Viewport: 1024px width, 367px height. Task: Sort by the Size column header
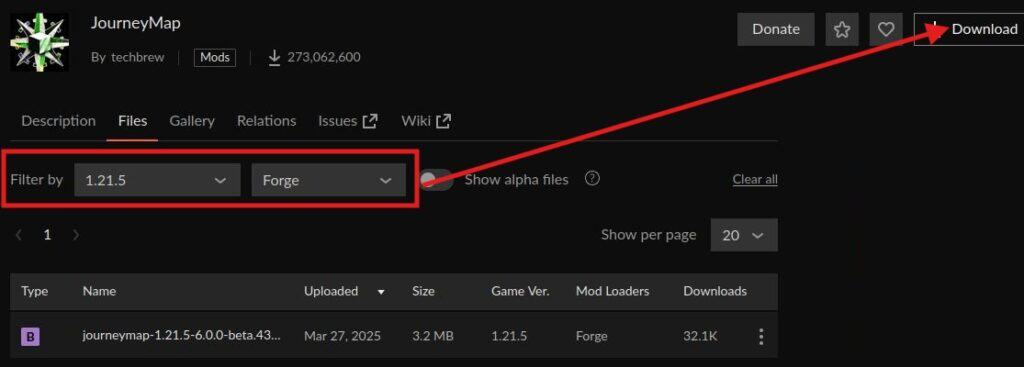423,291
